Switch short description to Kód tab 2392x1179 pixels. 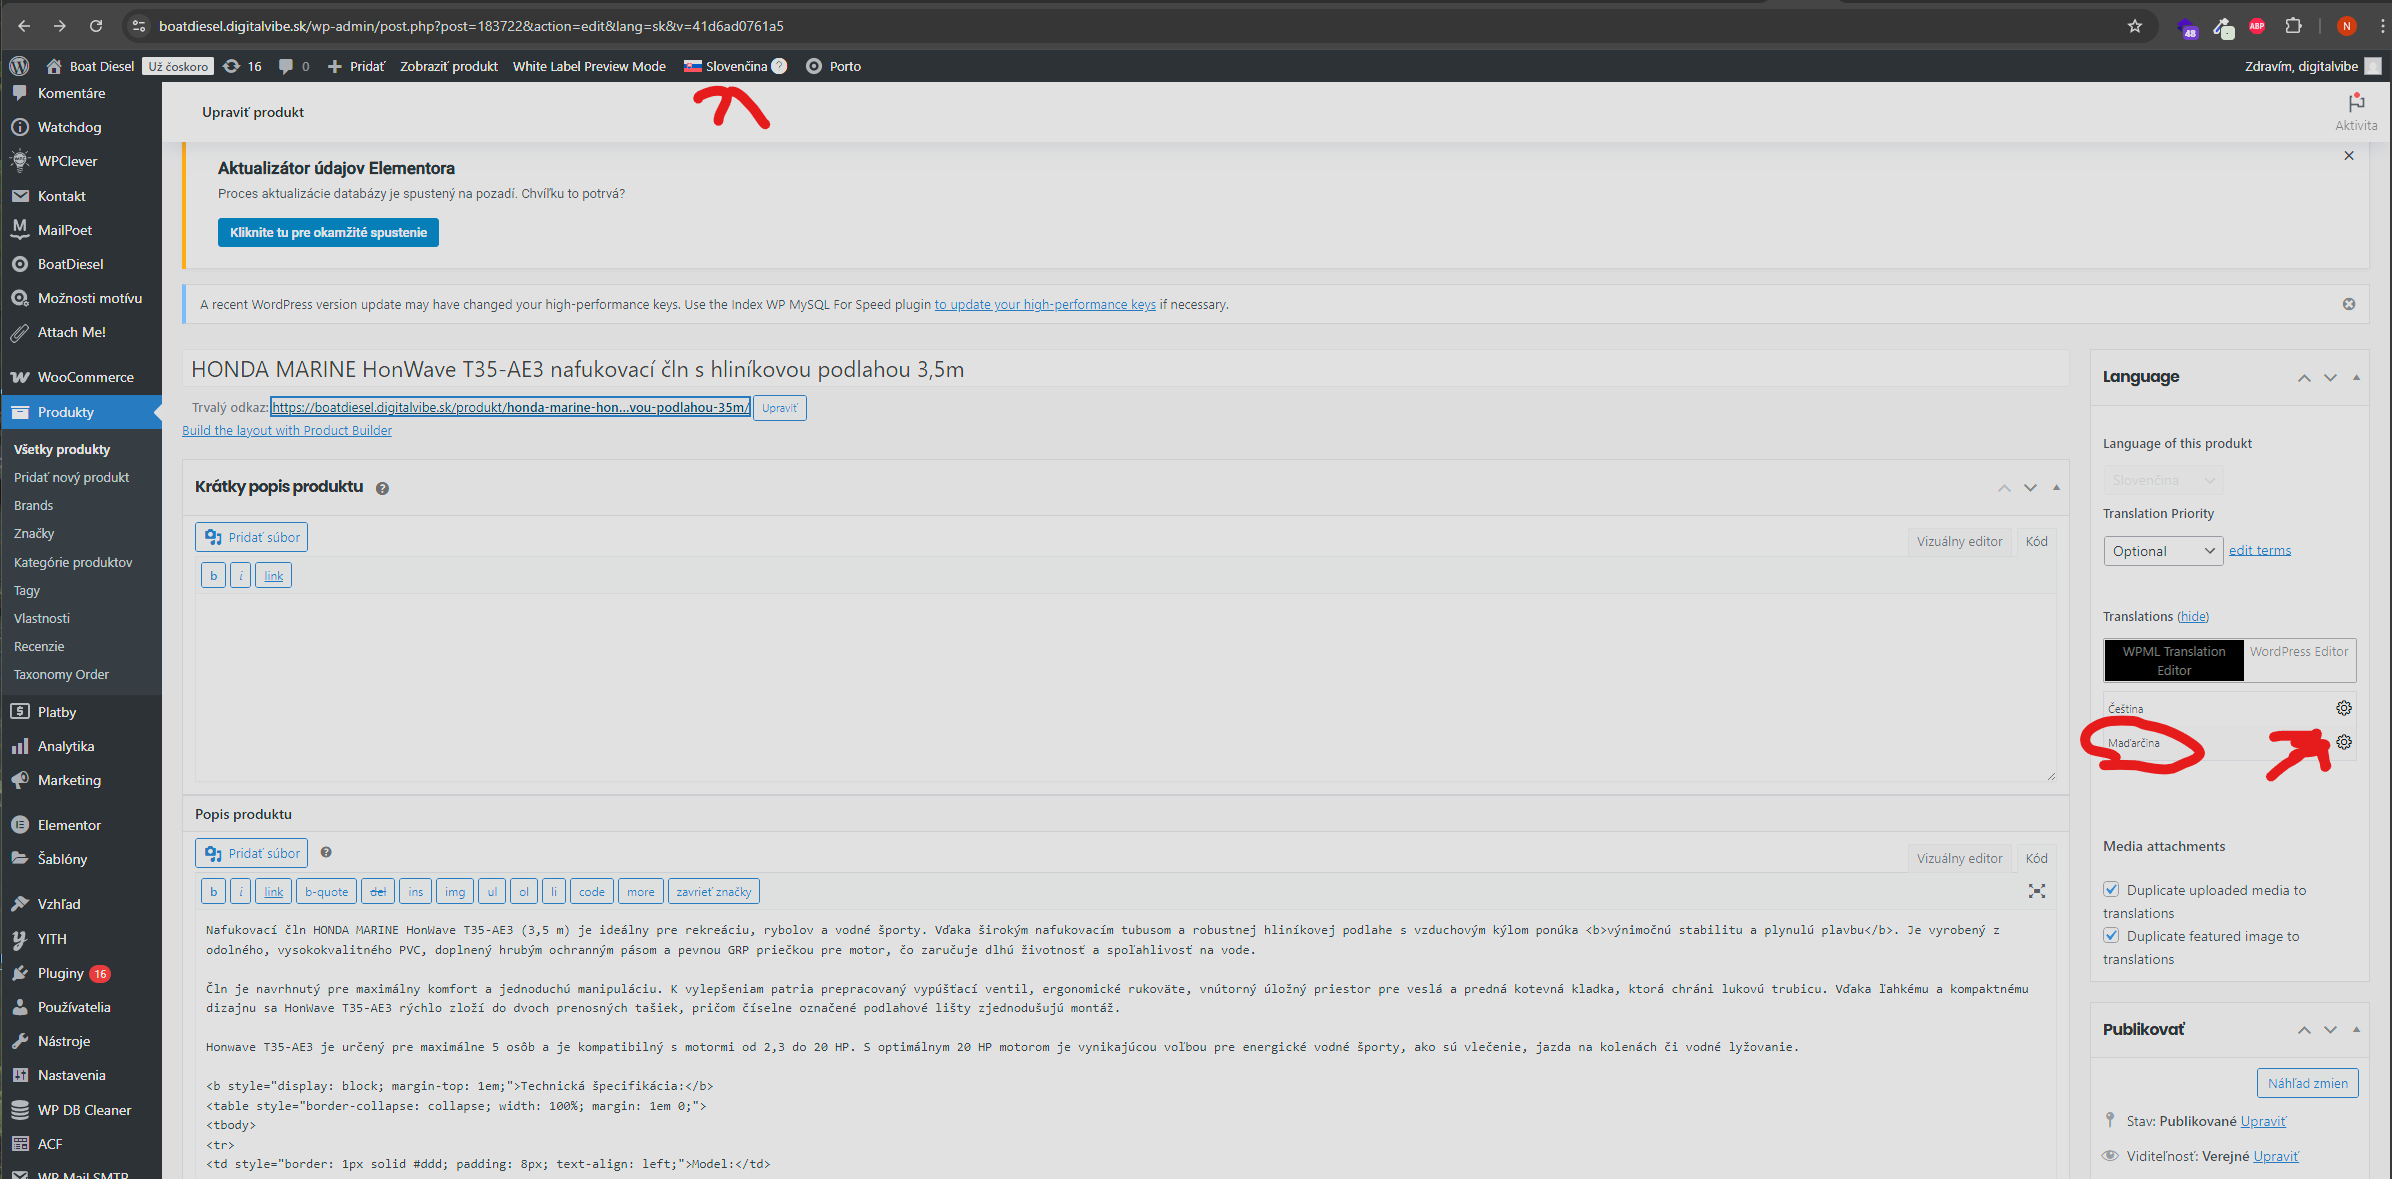pos(2036,542)
